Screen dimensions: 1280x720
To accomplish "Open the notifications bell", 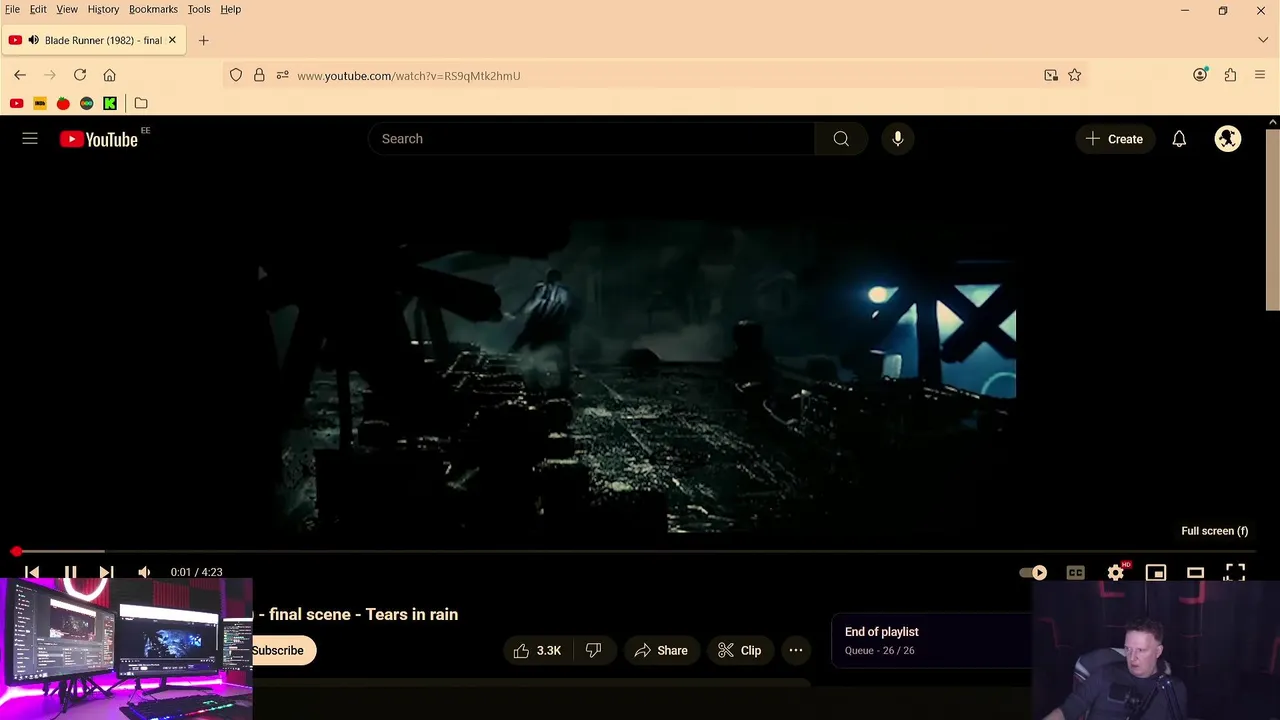I will (1179, 139).
